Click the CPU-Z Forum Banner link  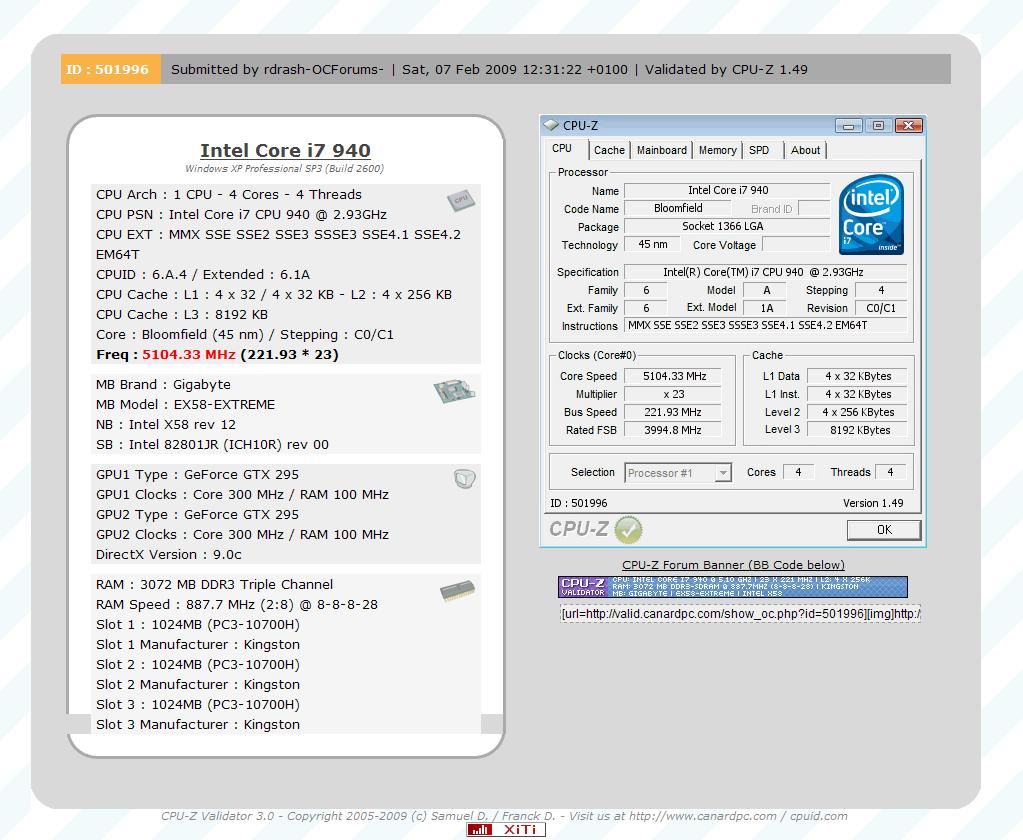point(733,565)
